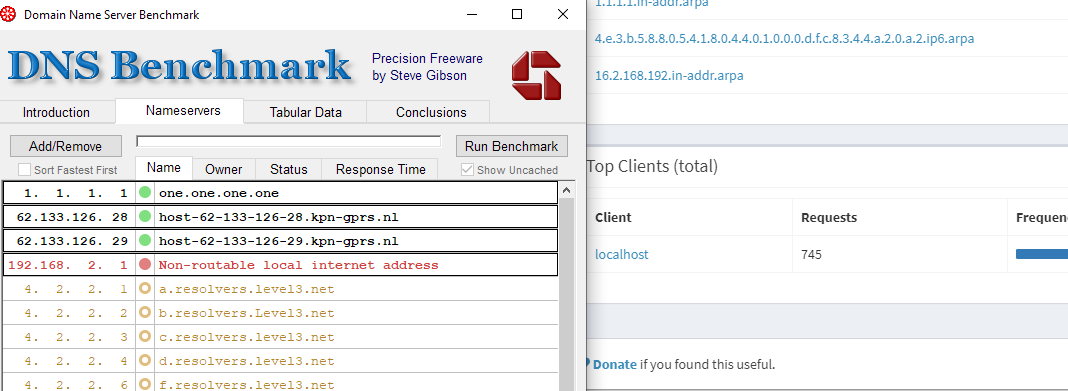Click green status dot for 62.133.126.28
Screen dimensions: 1068x391
pos(144,217)
